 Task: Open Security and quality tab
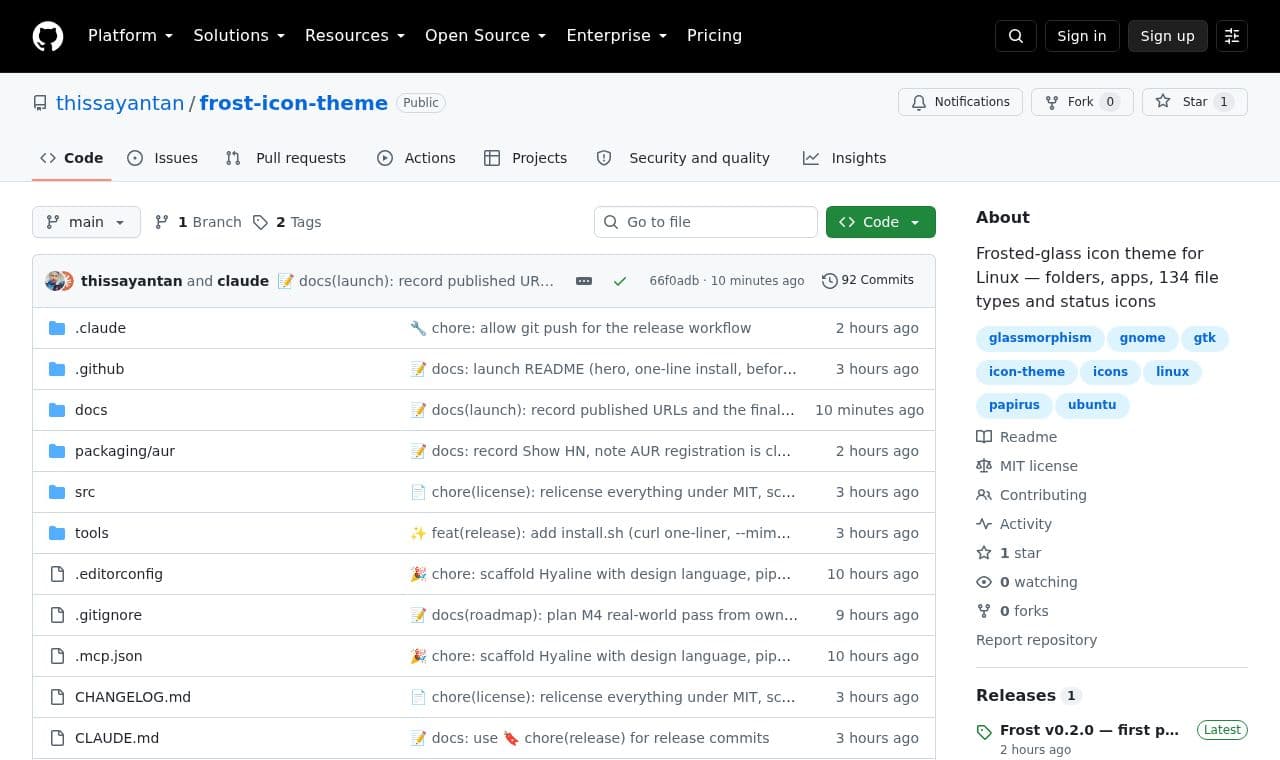click(x=684, y=158)
